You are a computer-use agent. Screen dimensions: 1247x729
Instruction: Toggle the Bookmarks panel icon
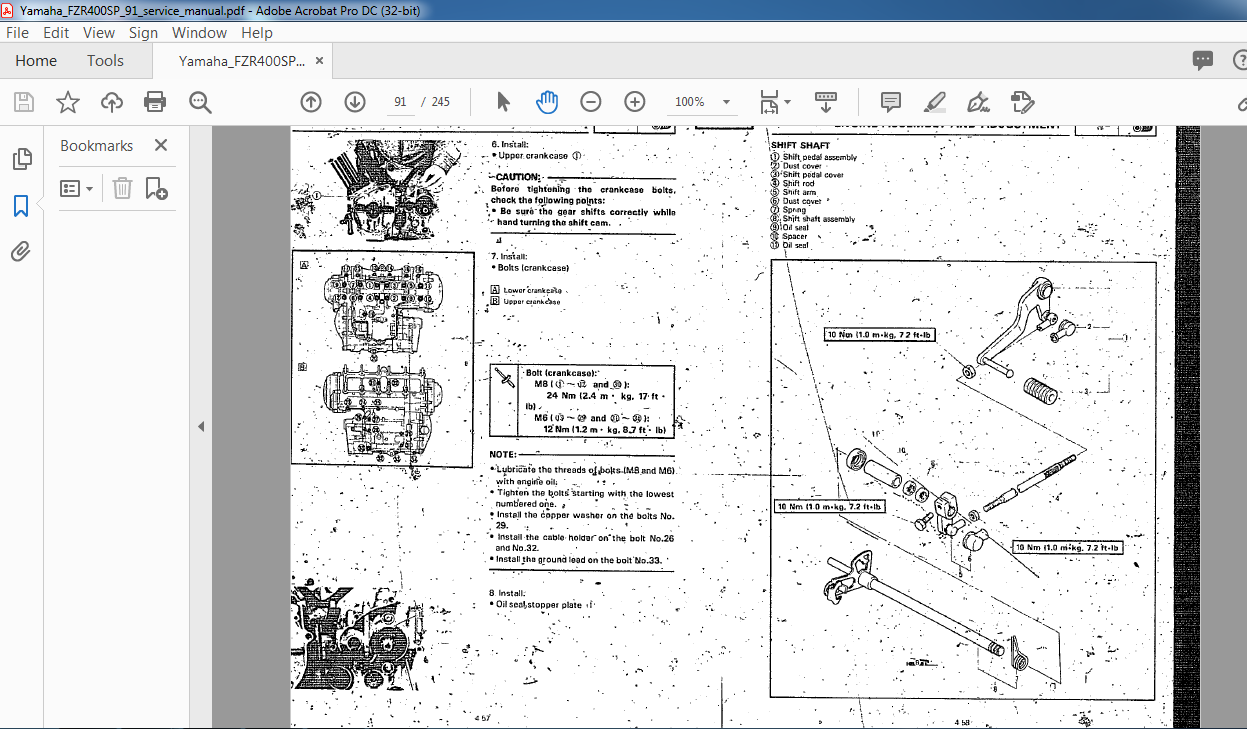click(x=21, y=206)
